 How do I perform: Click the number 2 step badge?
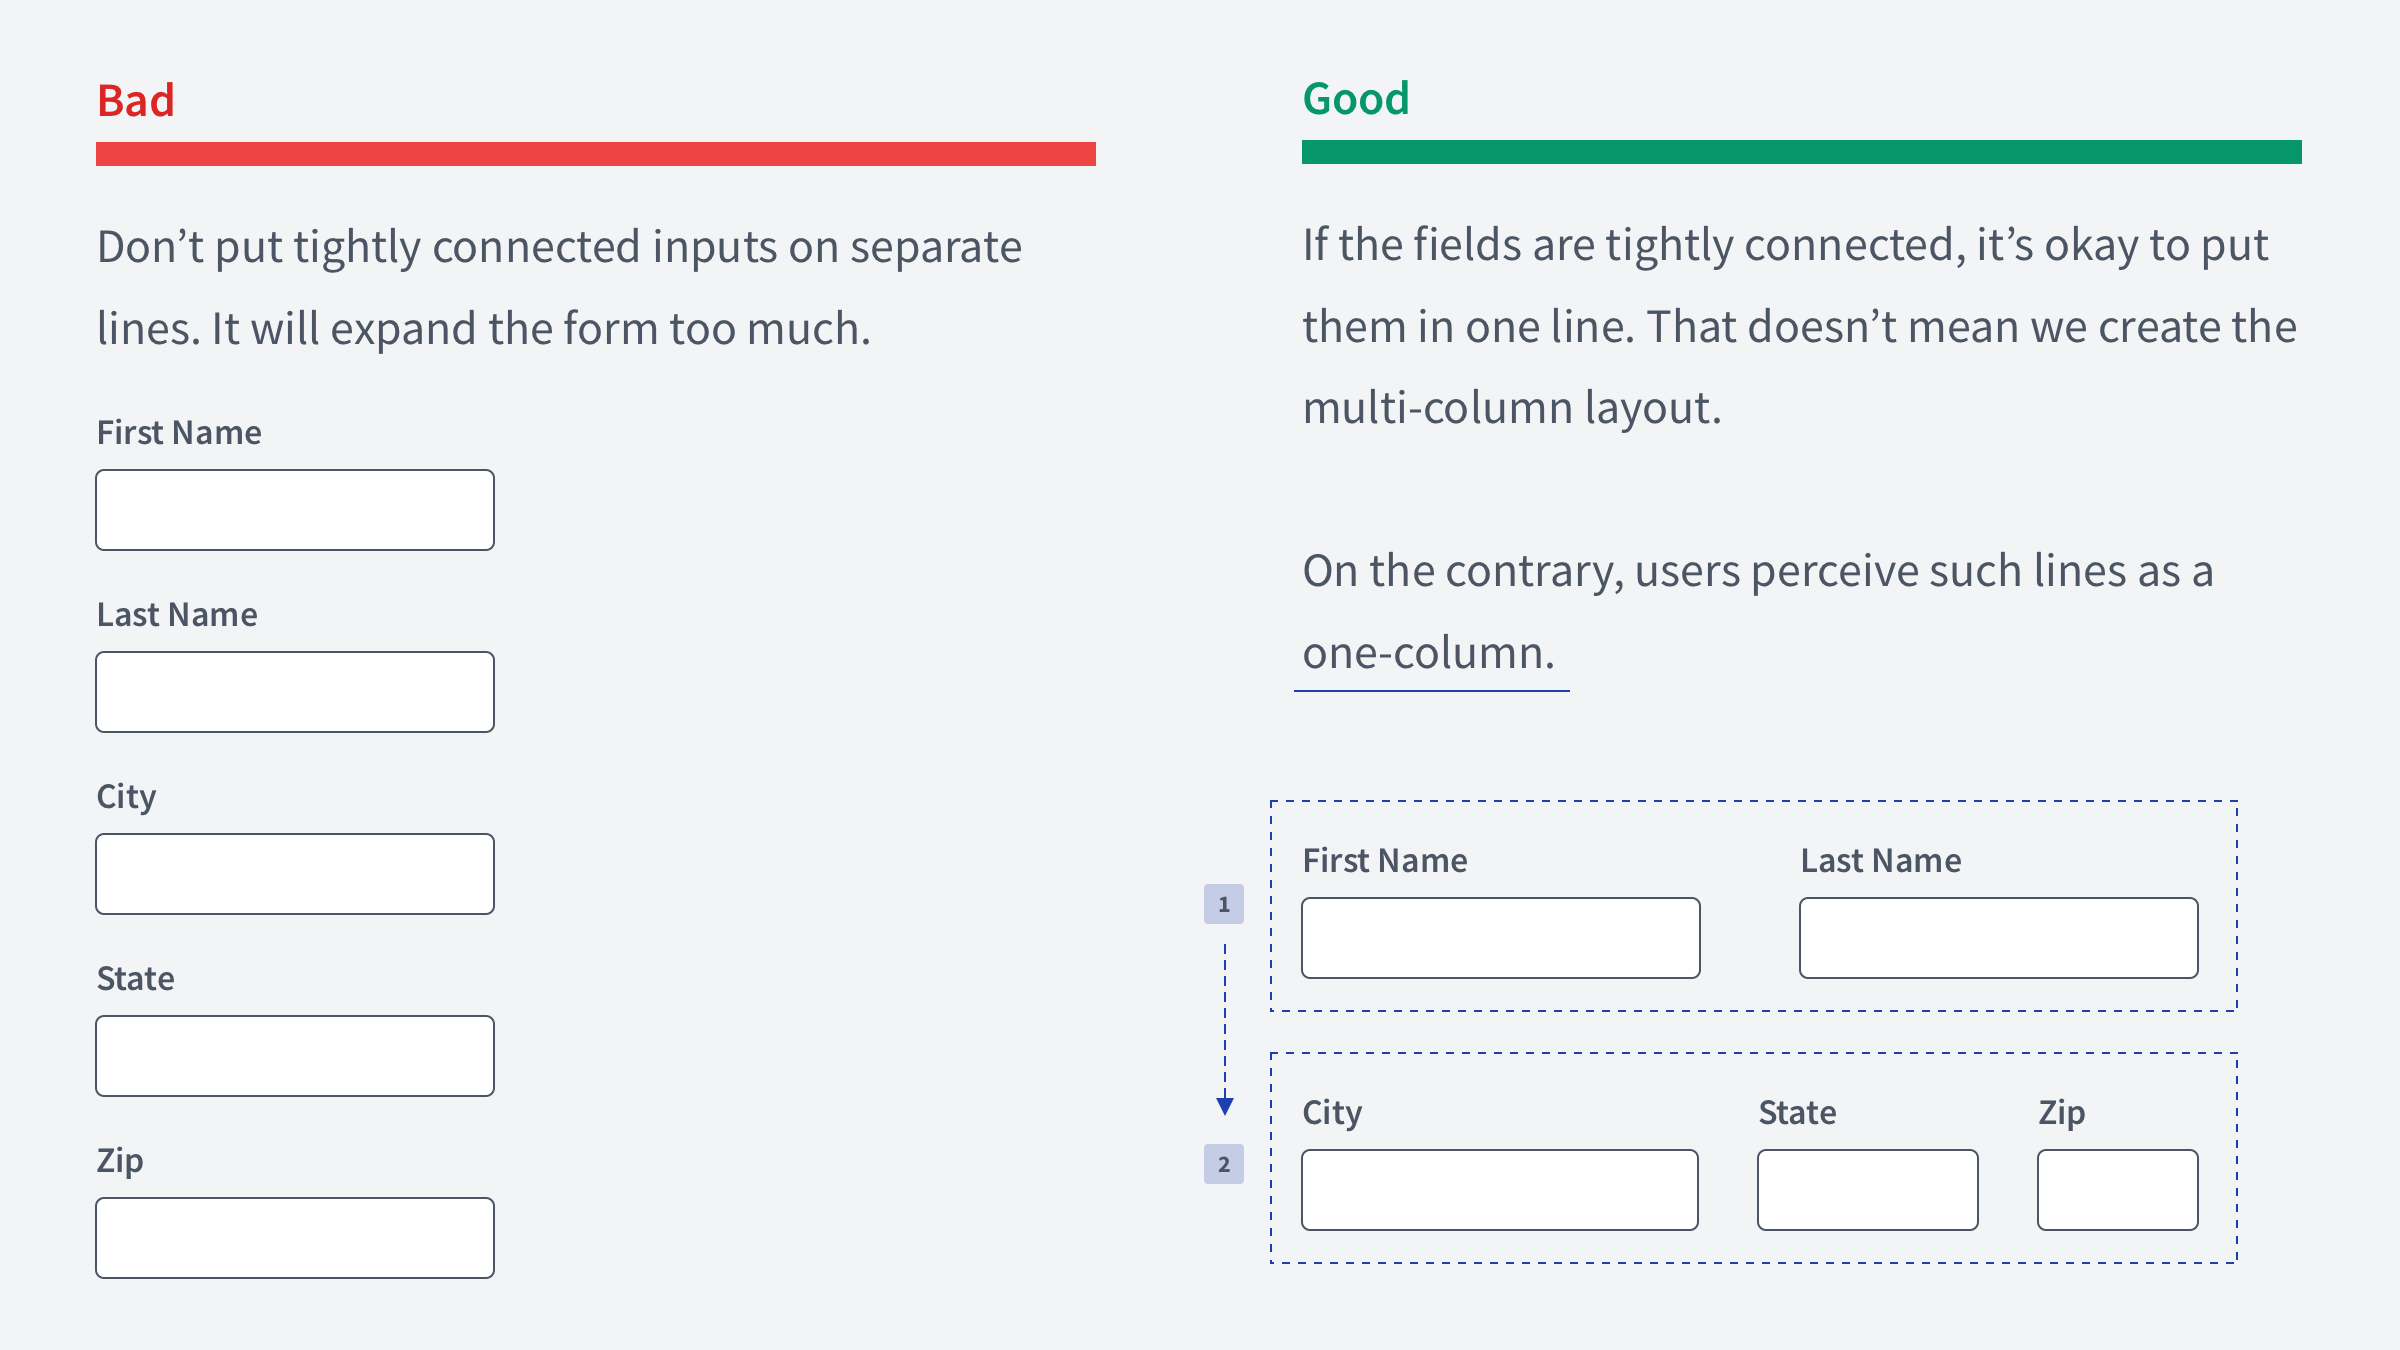click(x=1223, y=1164)
